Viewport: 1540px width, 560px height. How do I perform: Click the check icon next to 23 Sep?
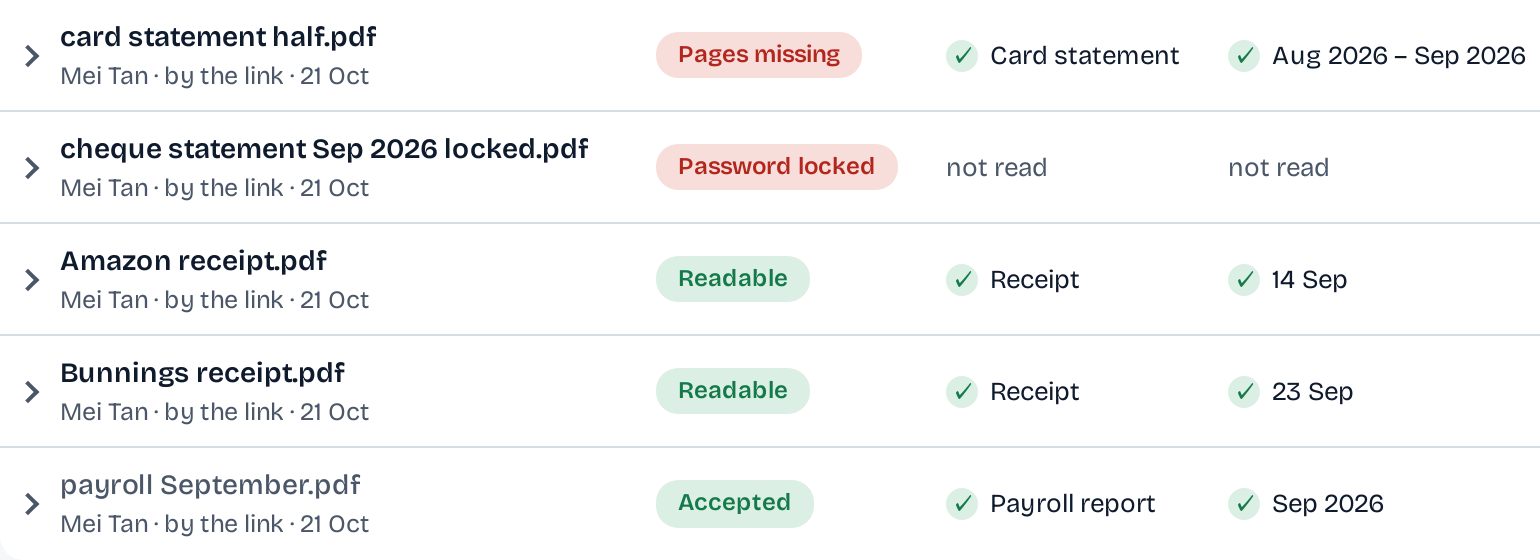(1244, 392)
